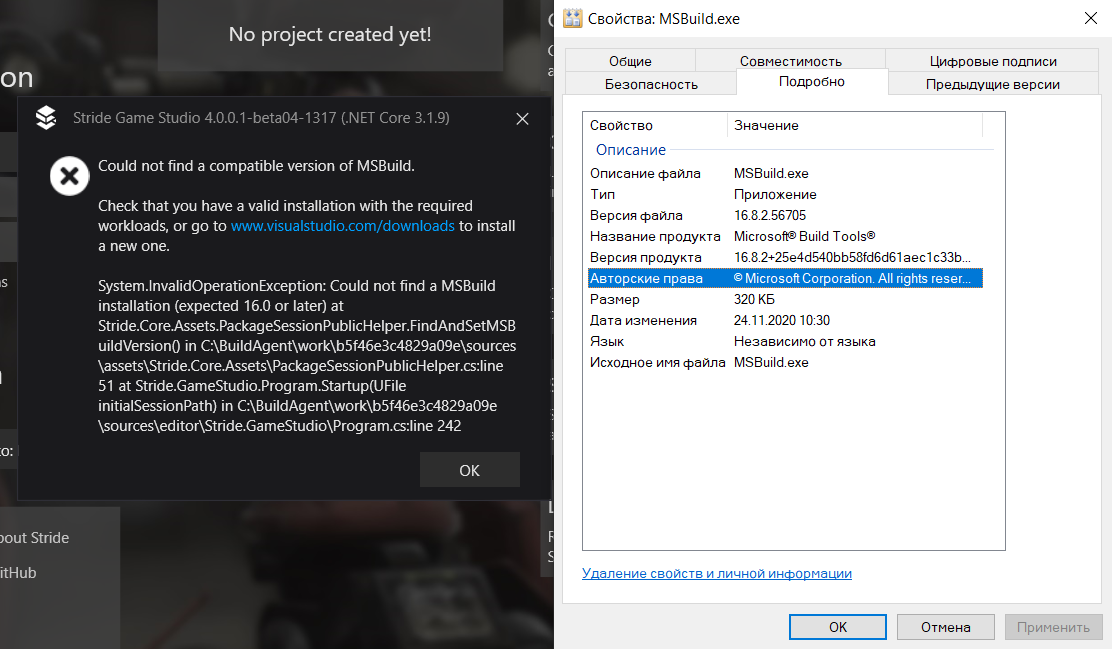1112x649 pixels.
Task: Click the MSBuild.exe properties window icon
Action: [572, 18]
